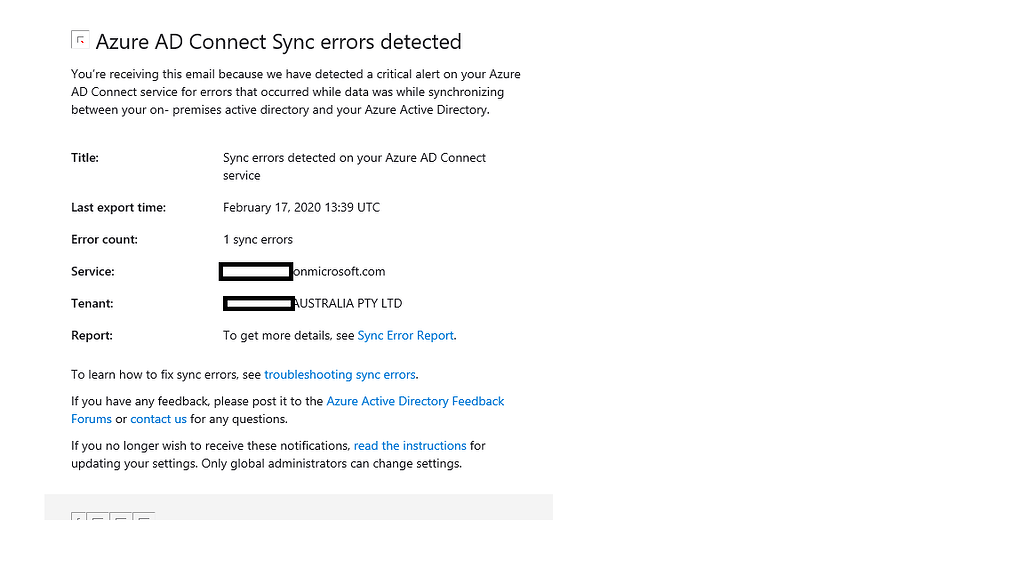Click the broken image icon beside the heading

click(80, 40)
